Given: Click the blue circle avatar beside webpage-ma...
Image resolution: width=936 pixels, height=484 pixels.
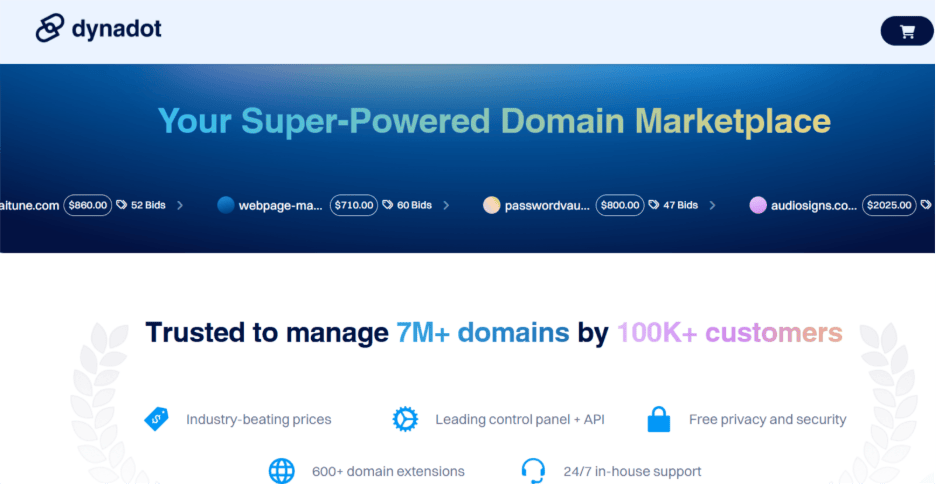Looking at the screenshot, I should click(225, 205).
